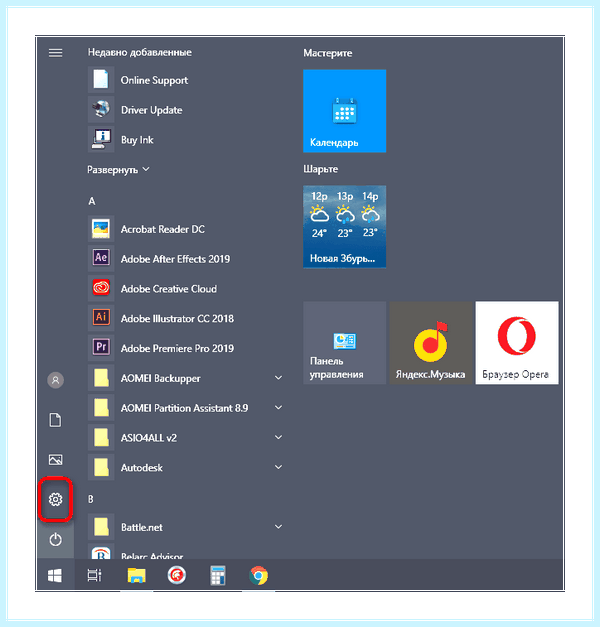Click letter A section header

pos(92,201)
